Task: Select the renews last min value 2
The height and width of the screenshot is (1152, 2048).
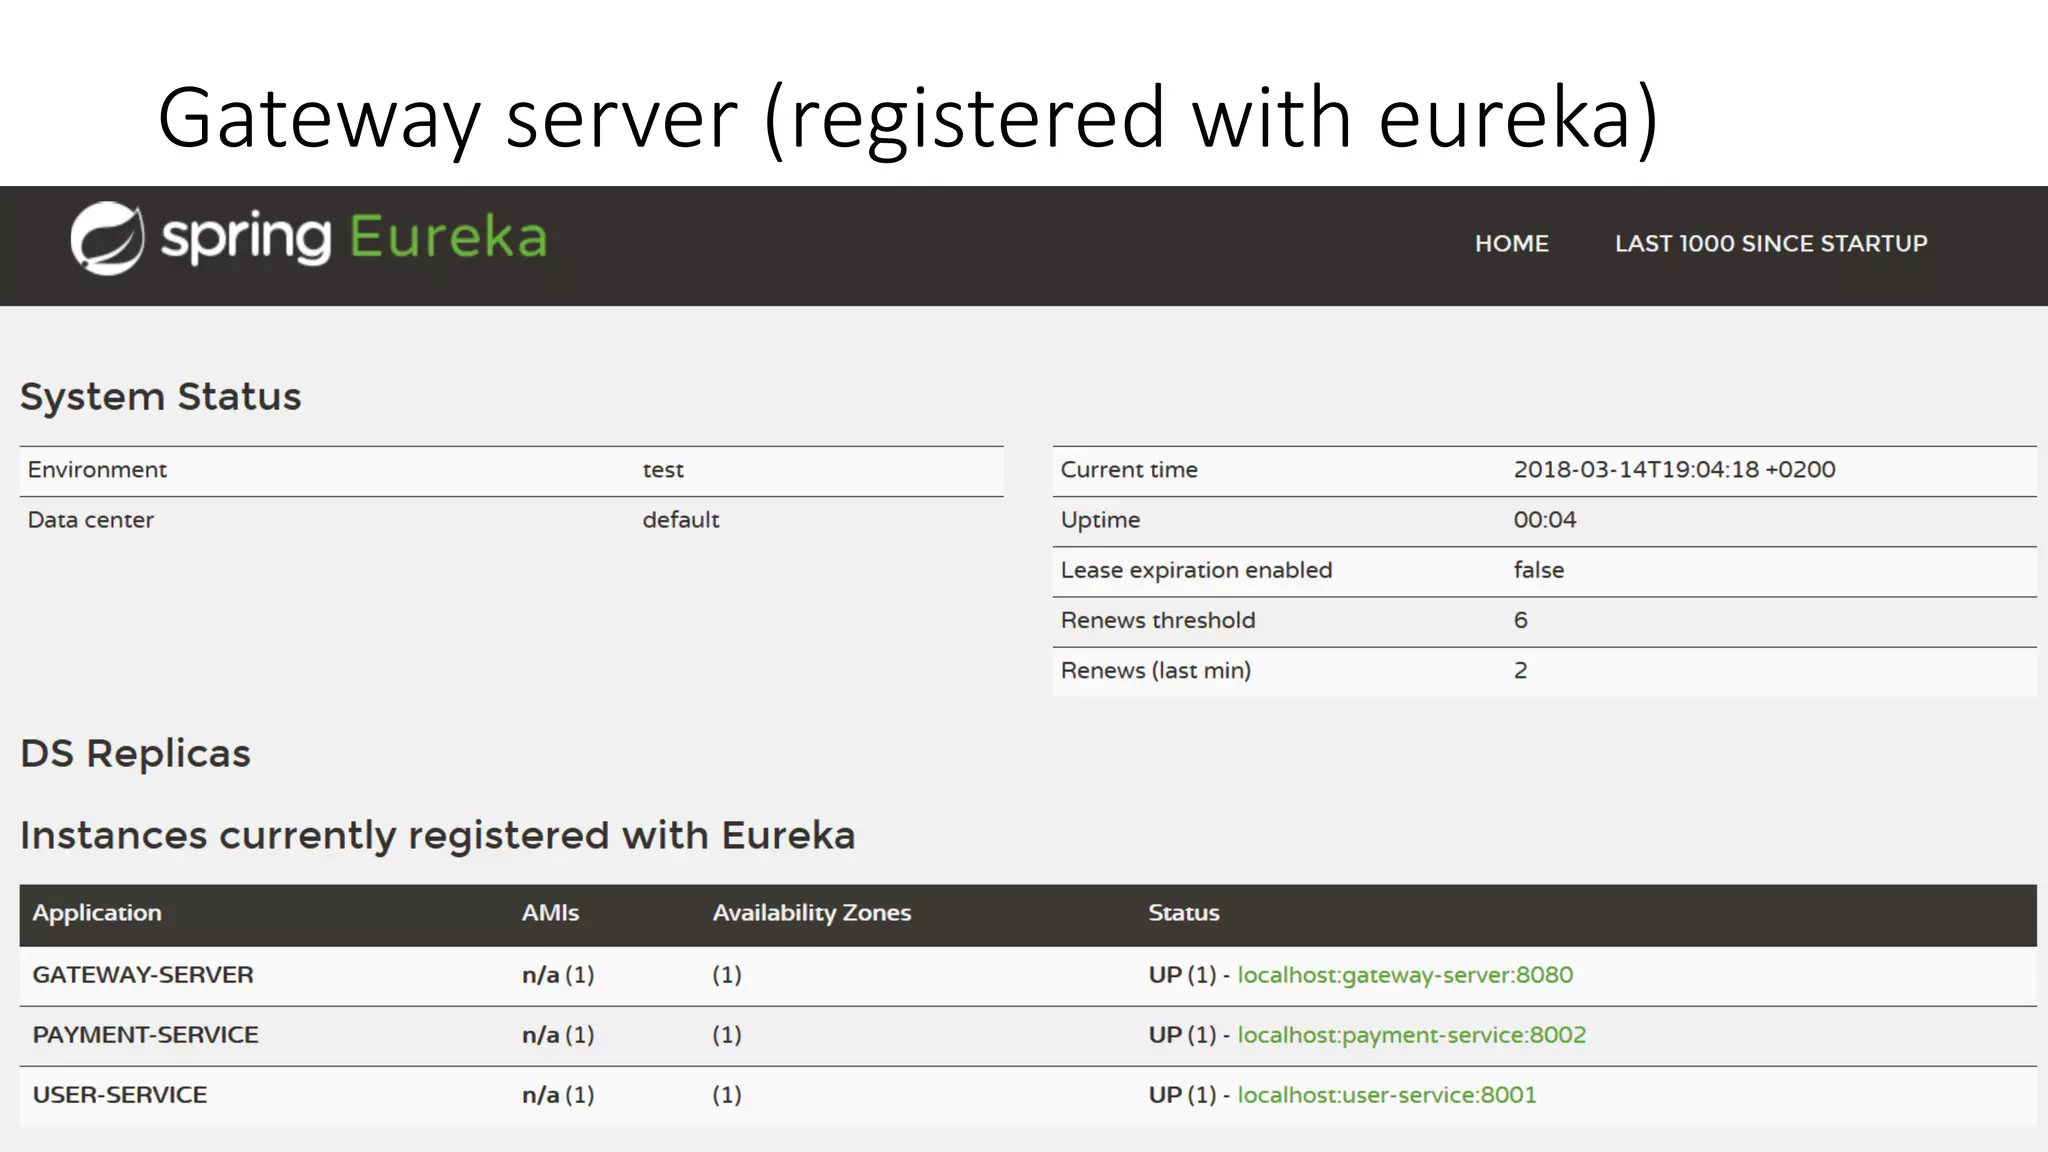Action: click(1520, 670)
